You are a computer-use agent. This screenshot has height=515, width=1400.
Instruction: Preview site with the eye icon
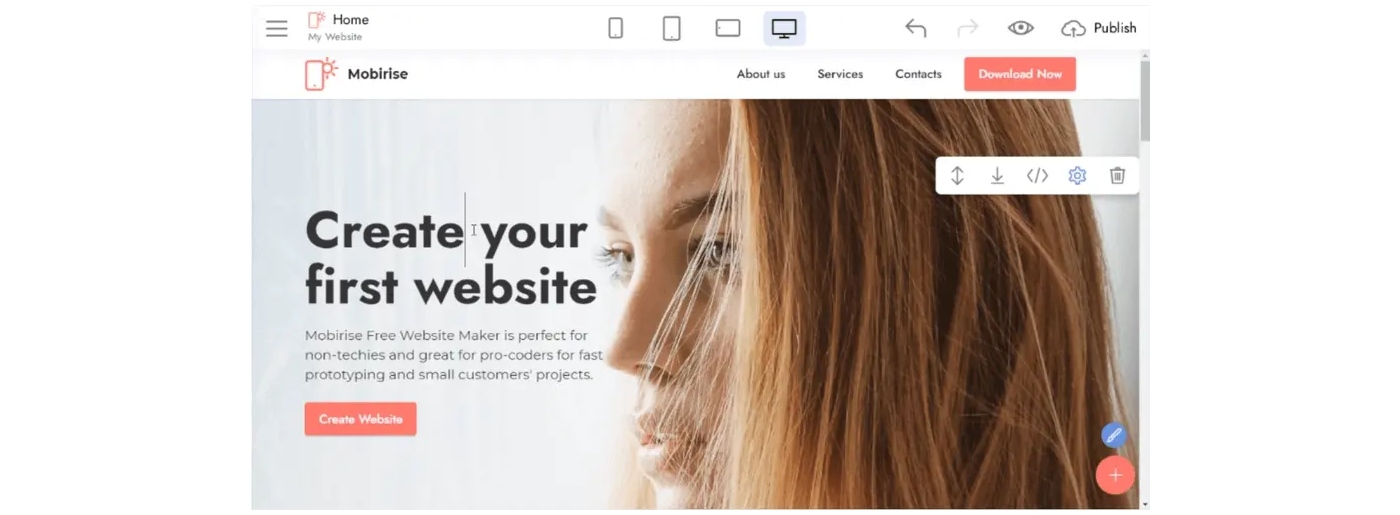coord(1021,28)
